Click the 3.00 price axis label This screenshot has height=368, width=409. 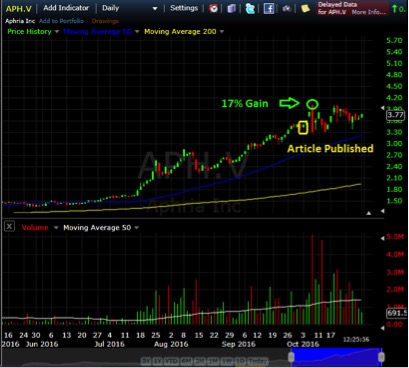point(394,144)
